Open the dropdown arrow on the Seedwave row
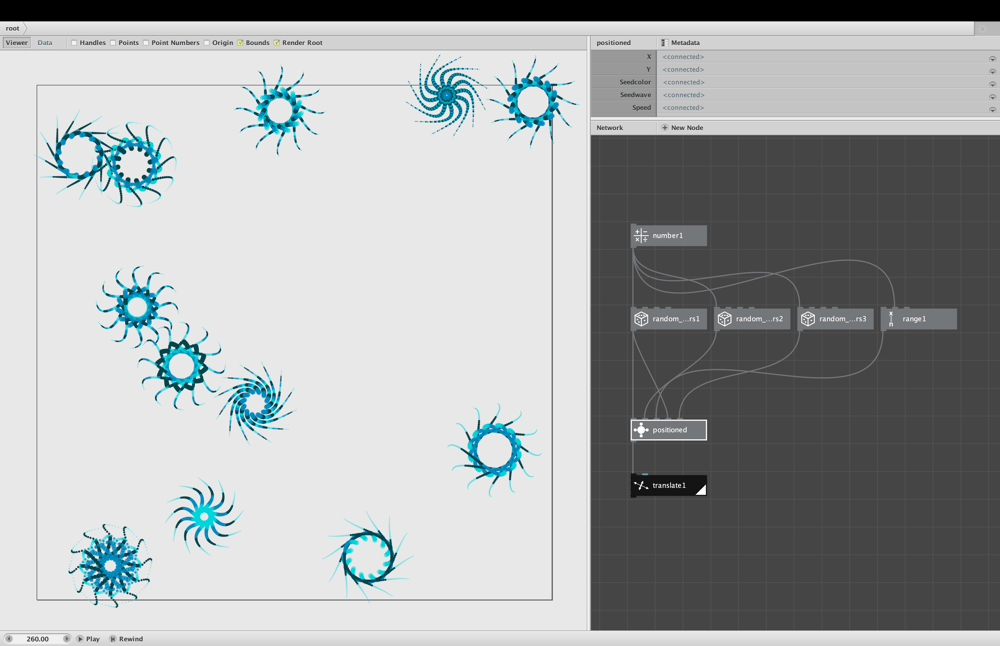1000x646 pixels. pyautogui.click(x=992, y=96)
